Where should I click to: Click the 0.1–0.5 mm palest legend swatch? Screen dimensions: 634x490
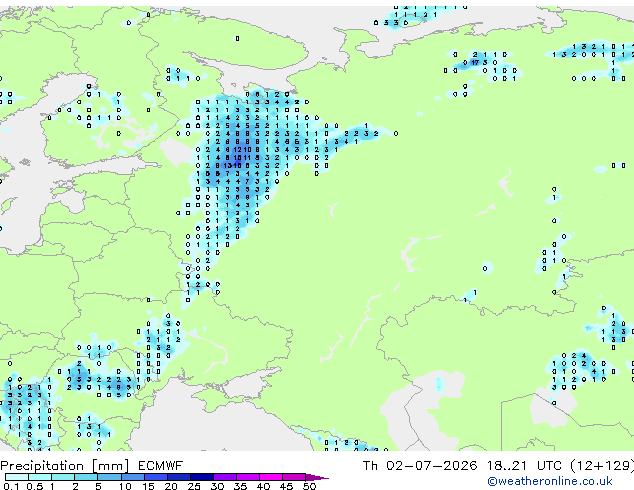click(17, 477)
